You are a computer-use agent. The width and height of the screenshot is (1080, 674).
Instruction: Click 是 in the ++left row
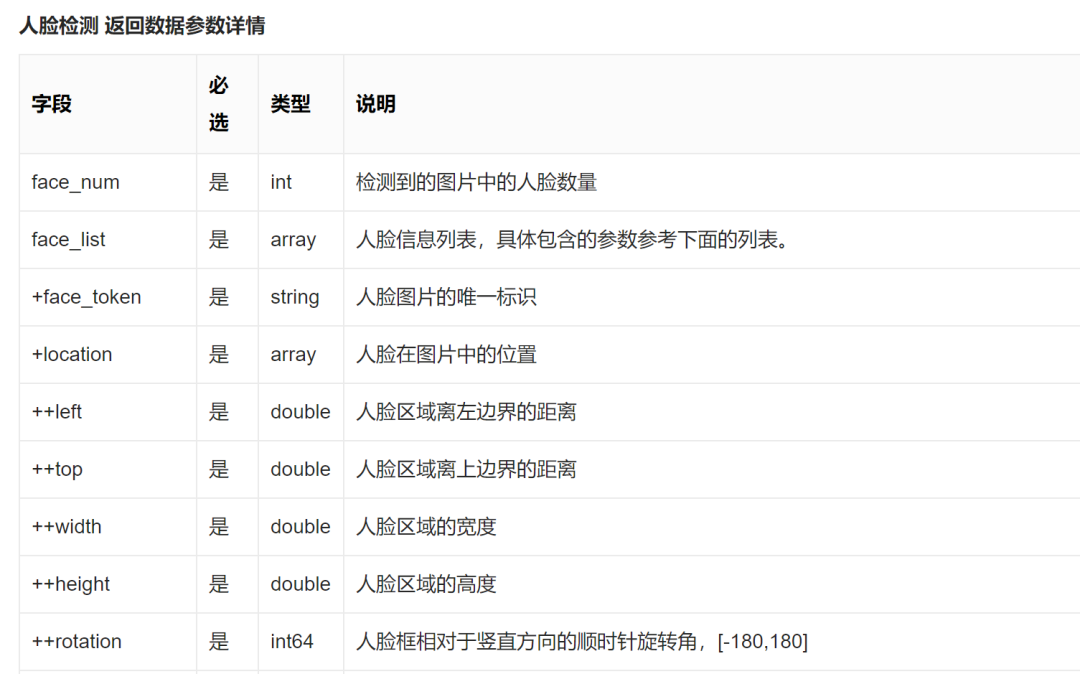218,412
